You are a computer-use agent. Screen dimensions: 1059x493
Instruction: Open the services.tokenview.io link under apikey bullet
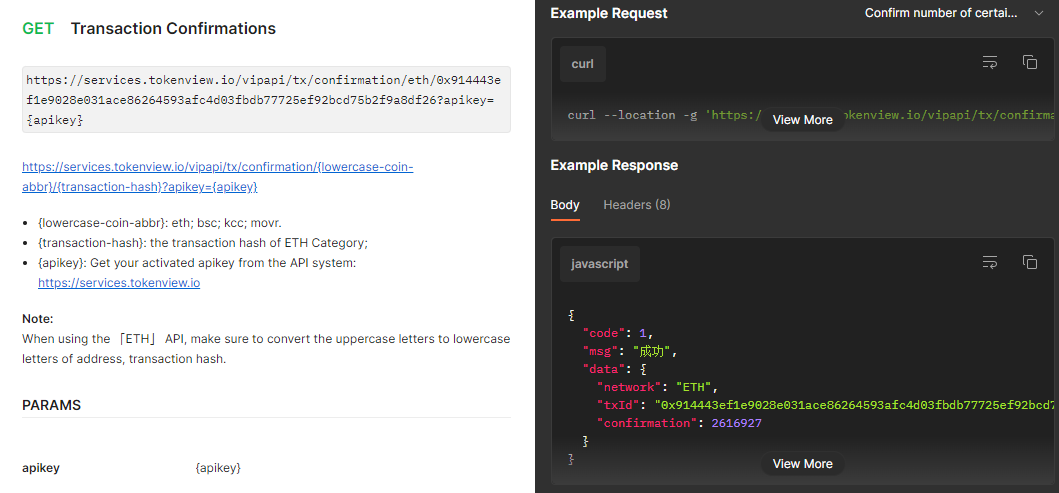point(119,283)
